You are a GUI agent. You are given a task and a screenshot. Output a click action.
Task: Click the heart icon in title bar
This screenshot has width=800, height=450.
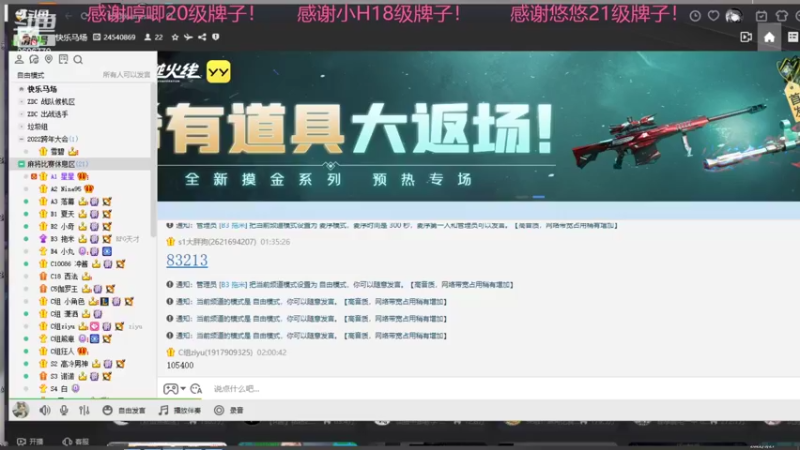(x=713, y=16)
